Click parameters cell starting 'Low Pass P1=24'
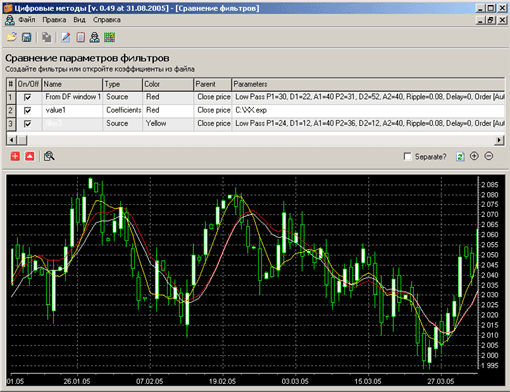510x392 pixels. point(368,124)
